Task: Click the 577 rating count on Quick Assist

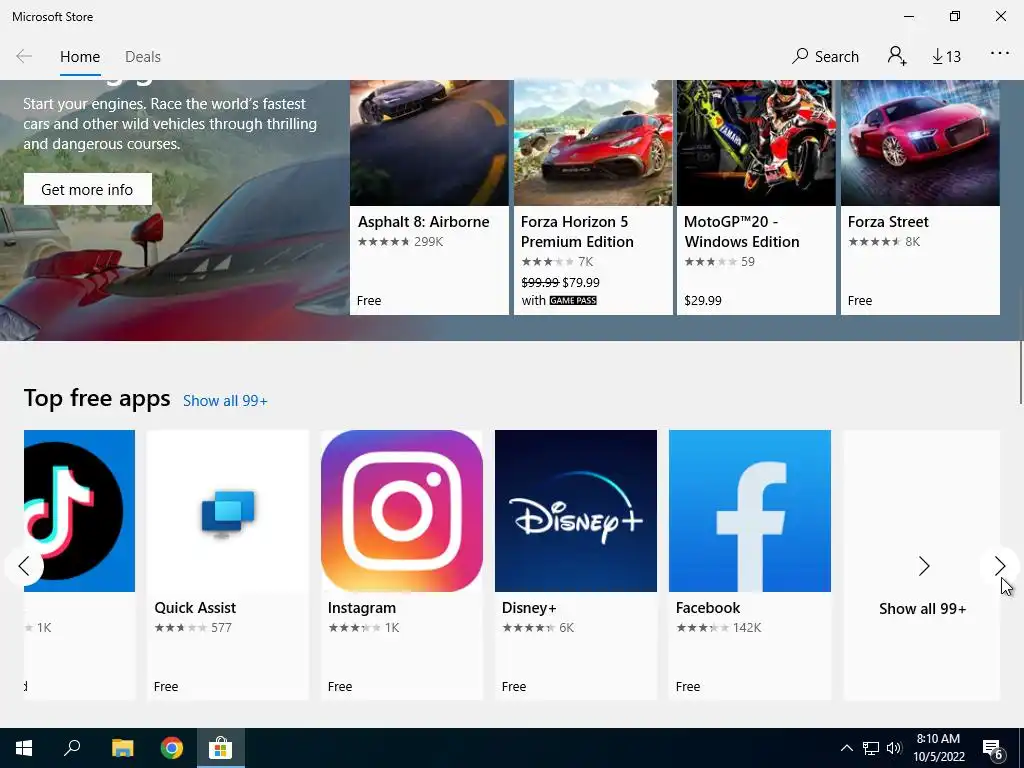Action: pos(221,628)
